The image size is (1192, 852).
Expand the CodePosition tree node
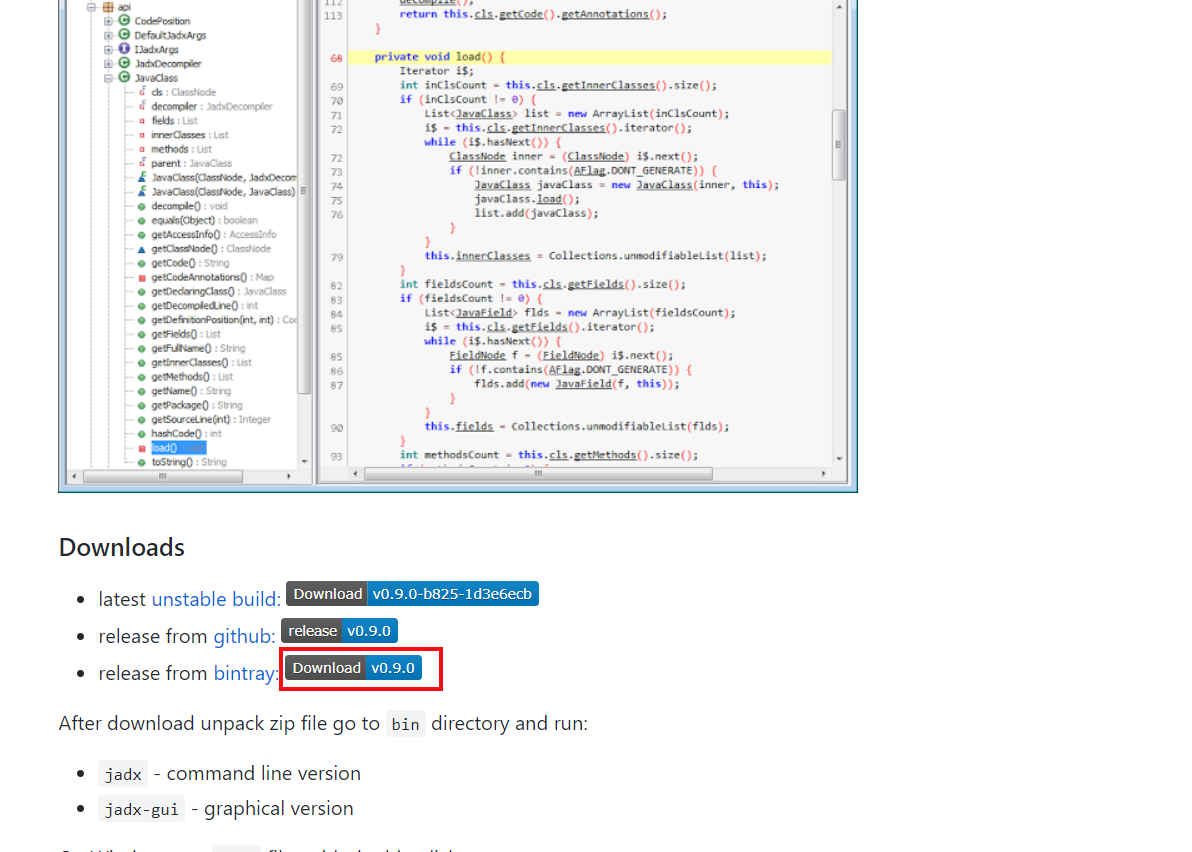106,21
